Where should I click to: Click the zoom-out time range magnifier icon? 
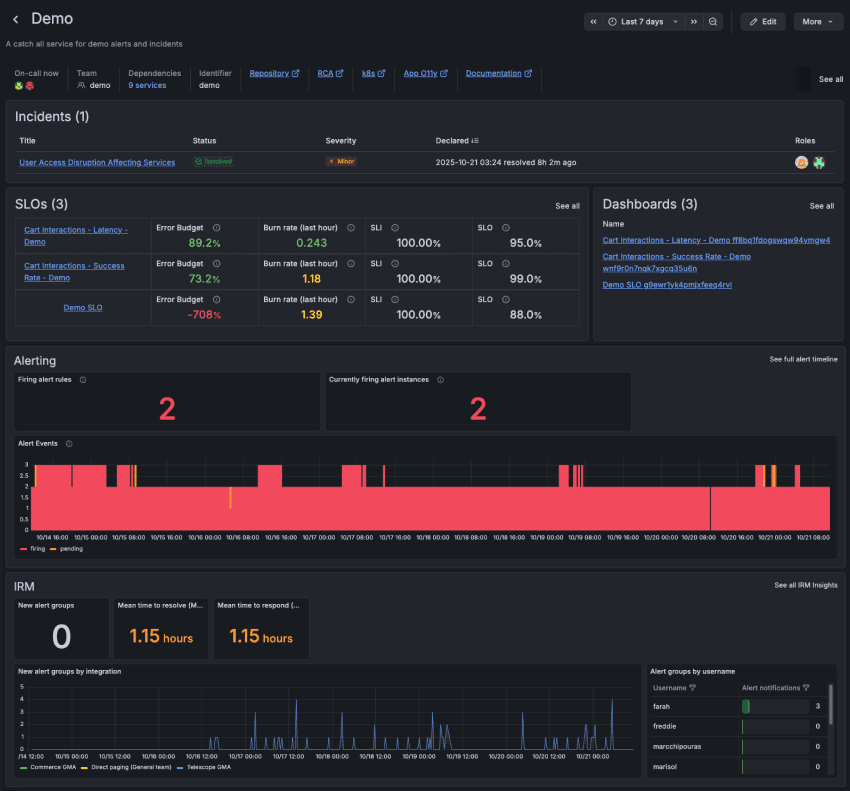coord(713,21)
